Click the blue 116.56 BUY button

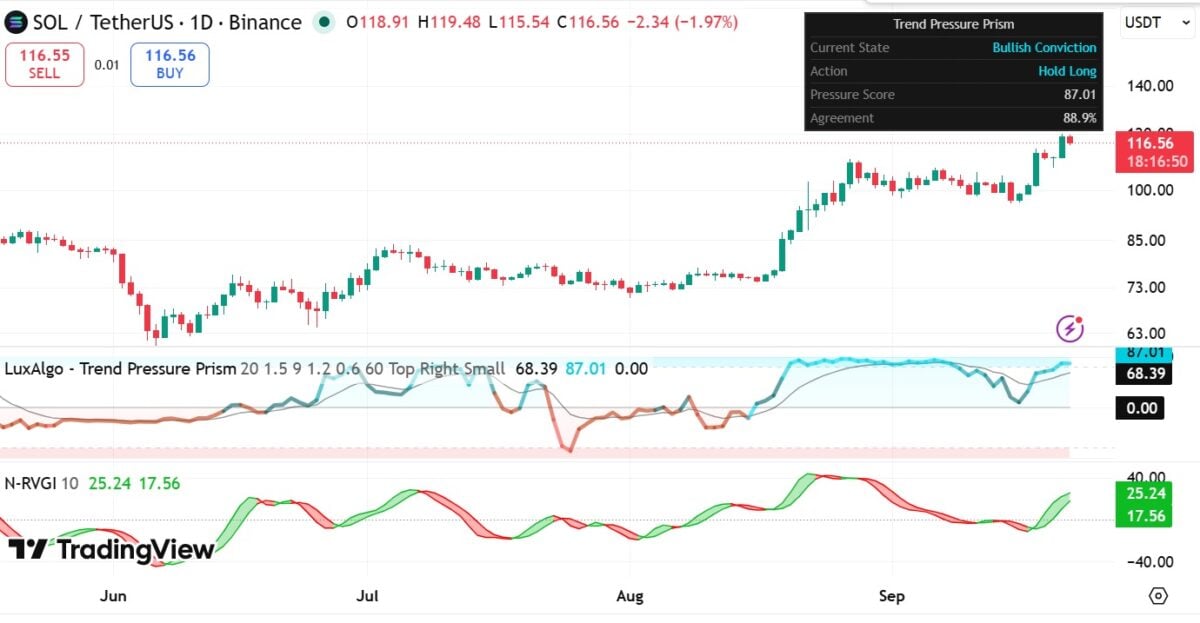170,65
